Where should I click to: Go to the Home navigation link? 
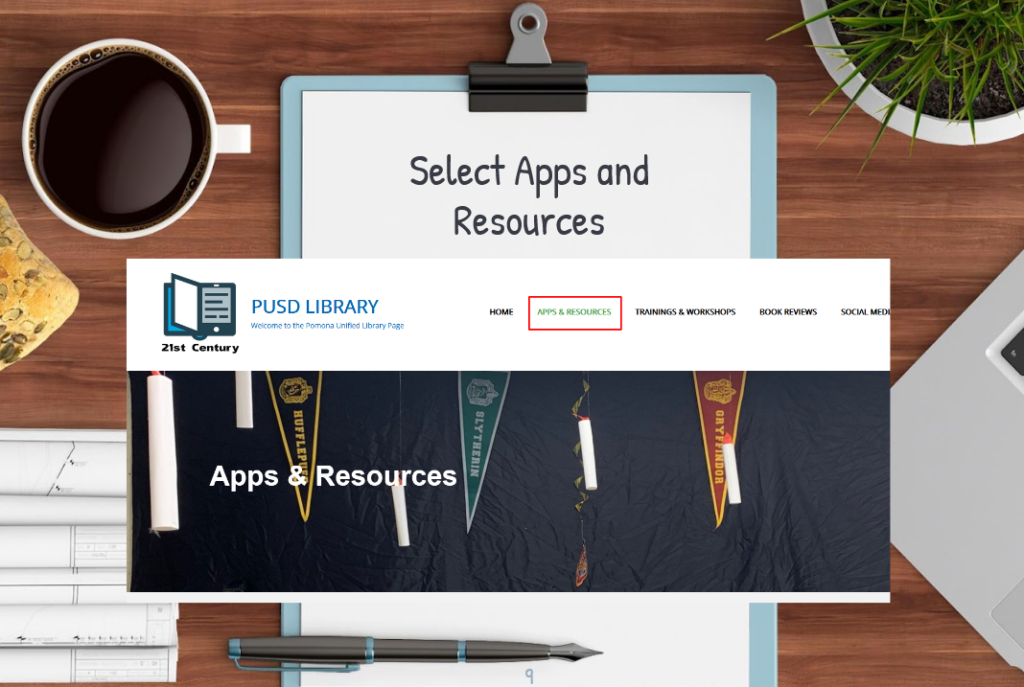(x=501, y=312)
